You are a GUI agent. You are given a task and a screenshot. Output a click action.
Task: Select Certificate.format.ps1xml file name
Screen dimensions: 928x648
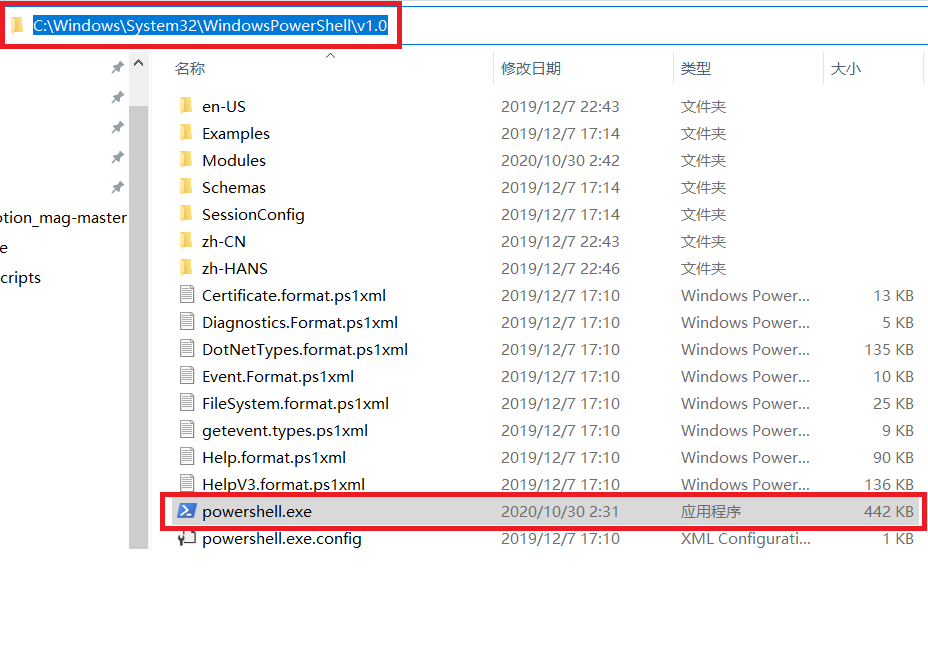pyautogui.click(x=294, y=295)
